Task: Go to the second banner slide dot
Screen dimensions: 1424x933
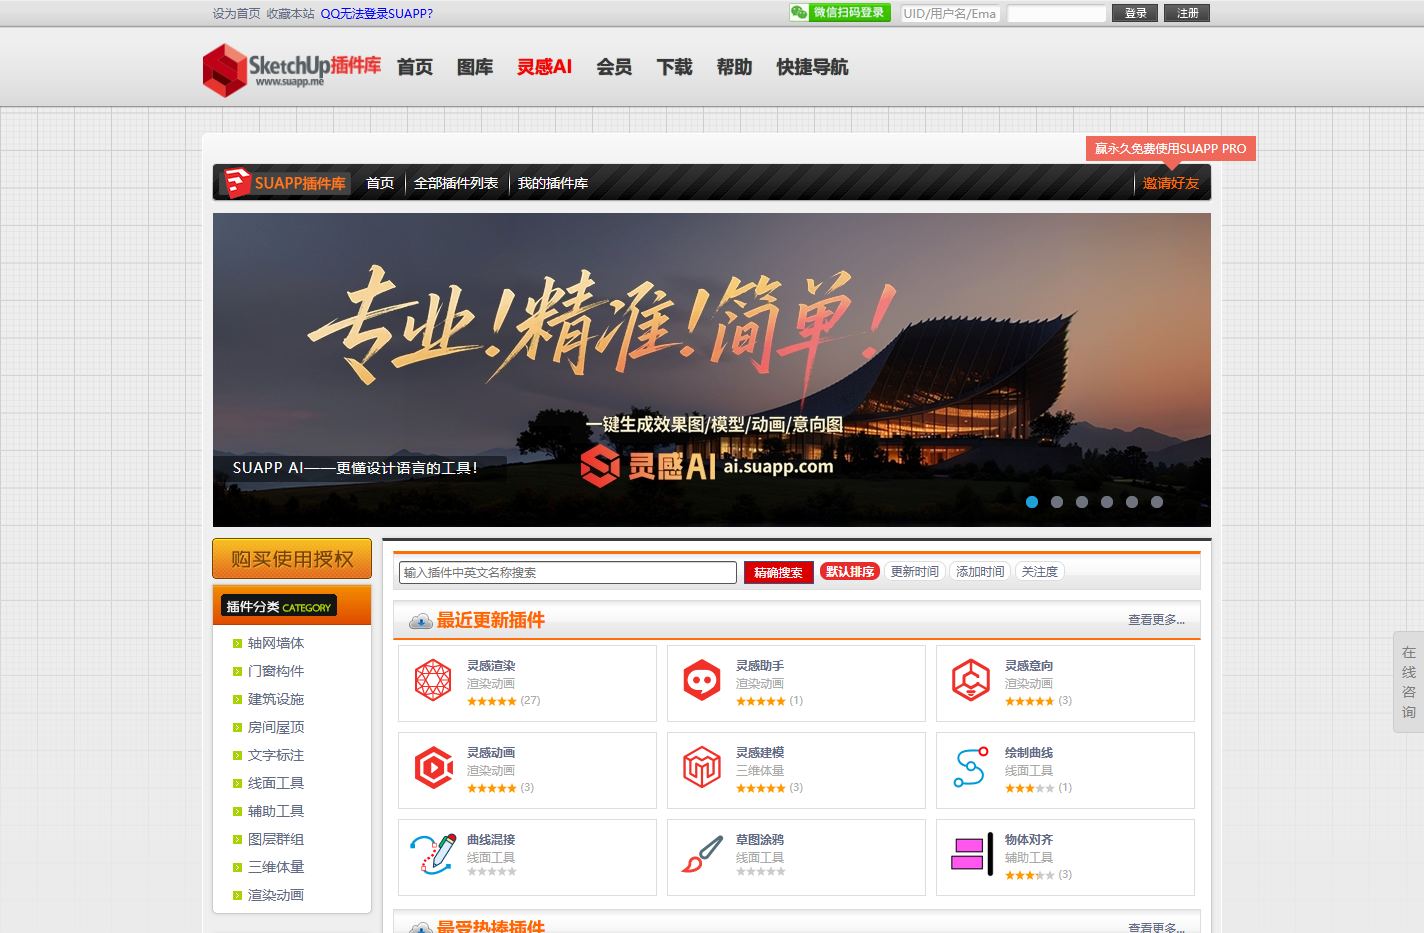Action: click(1057, 502)
